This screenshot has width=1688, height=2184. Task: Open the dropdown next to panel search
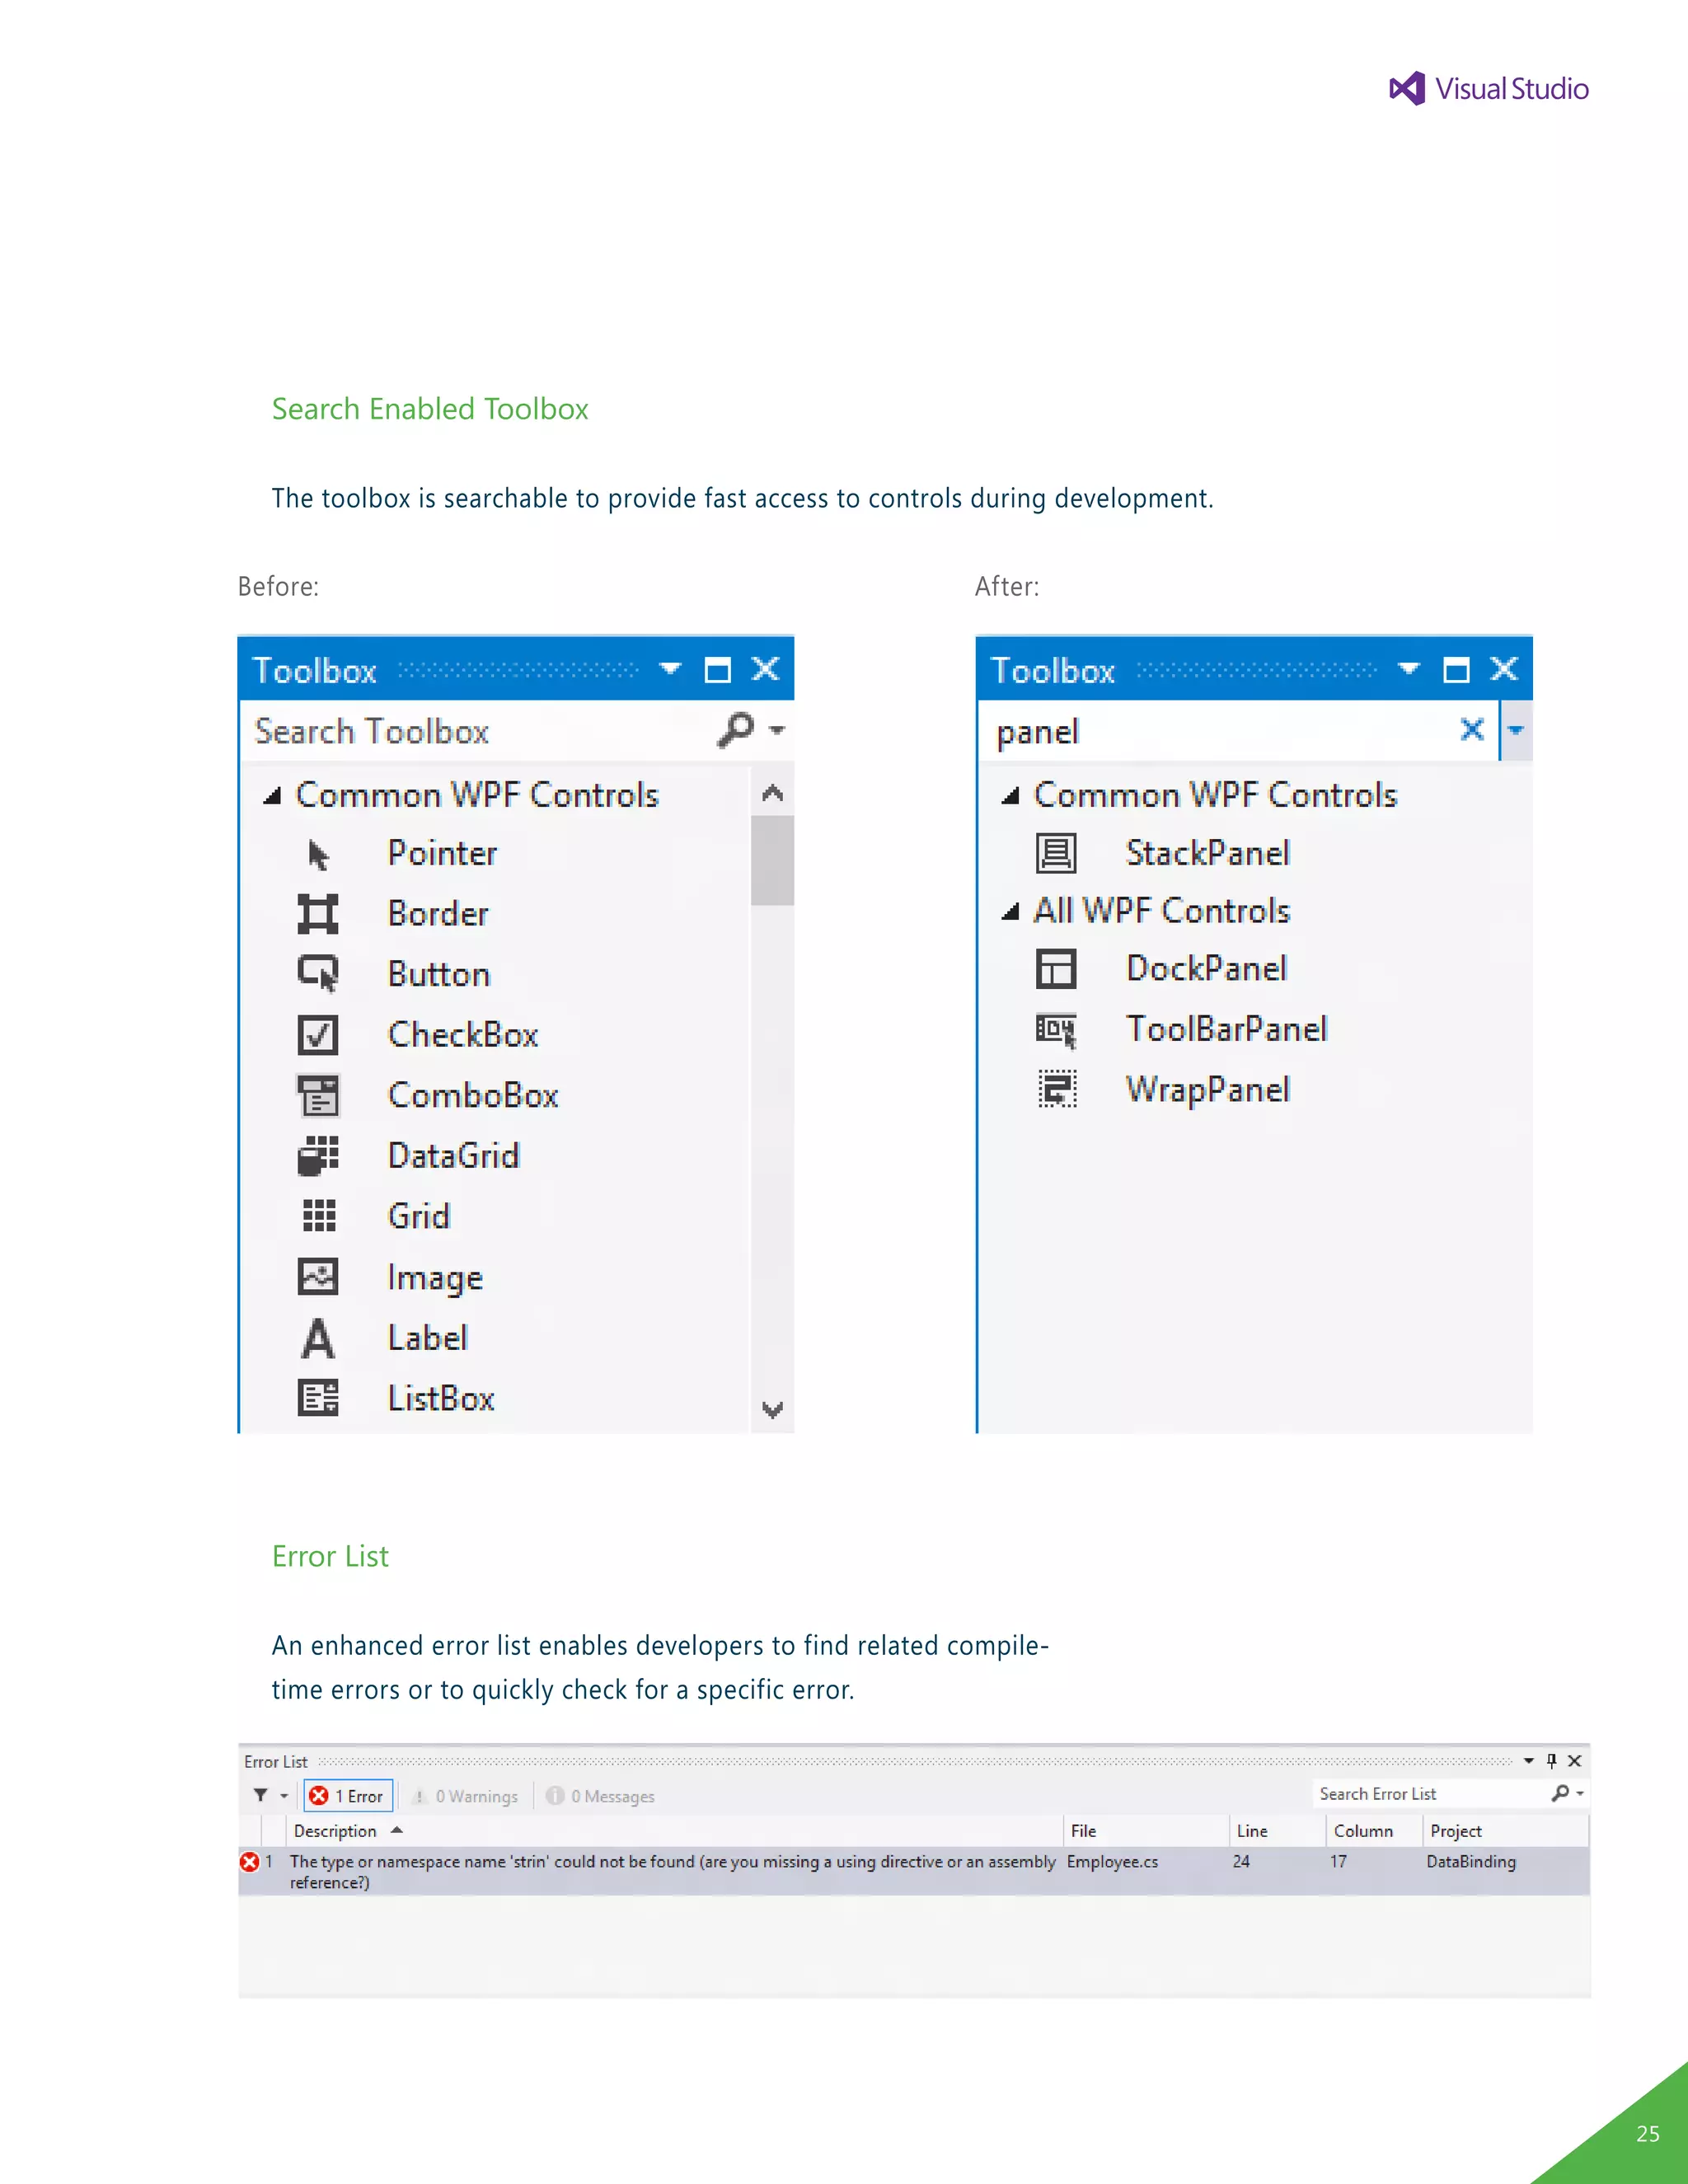[1516, 730]
